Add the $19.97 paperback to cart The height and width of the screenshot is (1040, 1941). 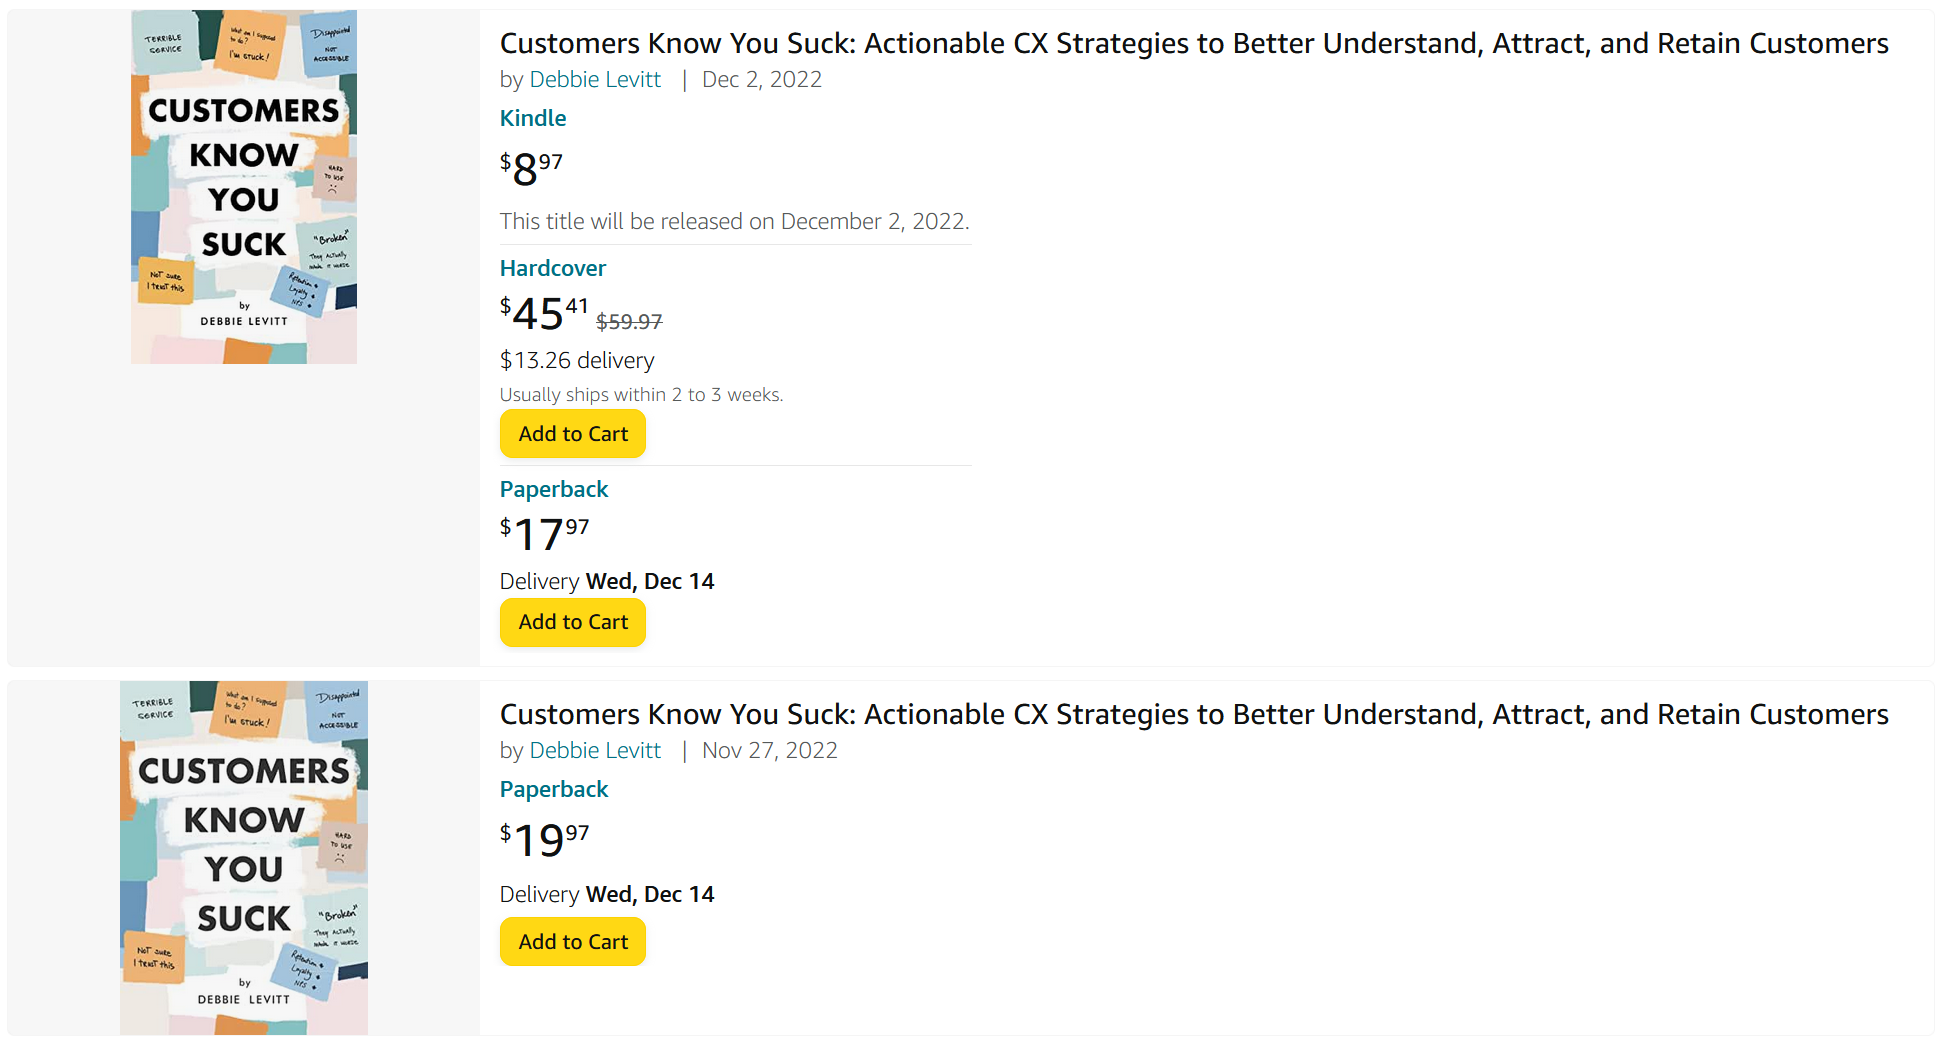click(573, 942)
